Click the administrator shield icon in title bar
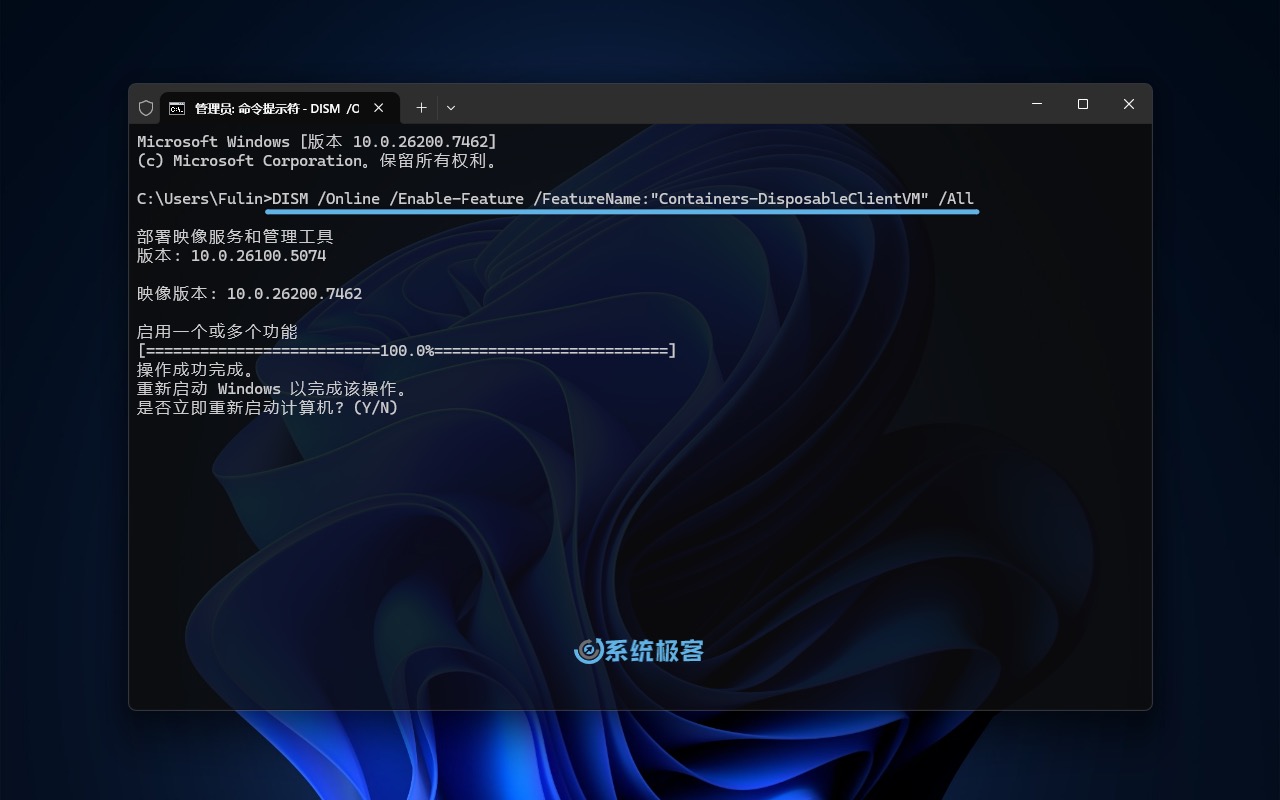The height and width of the screenshot is (800, 1280). 146,107
